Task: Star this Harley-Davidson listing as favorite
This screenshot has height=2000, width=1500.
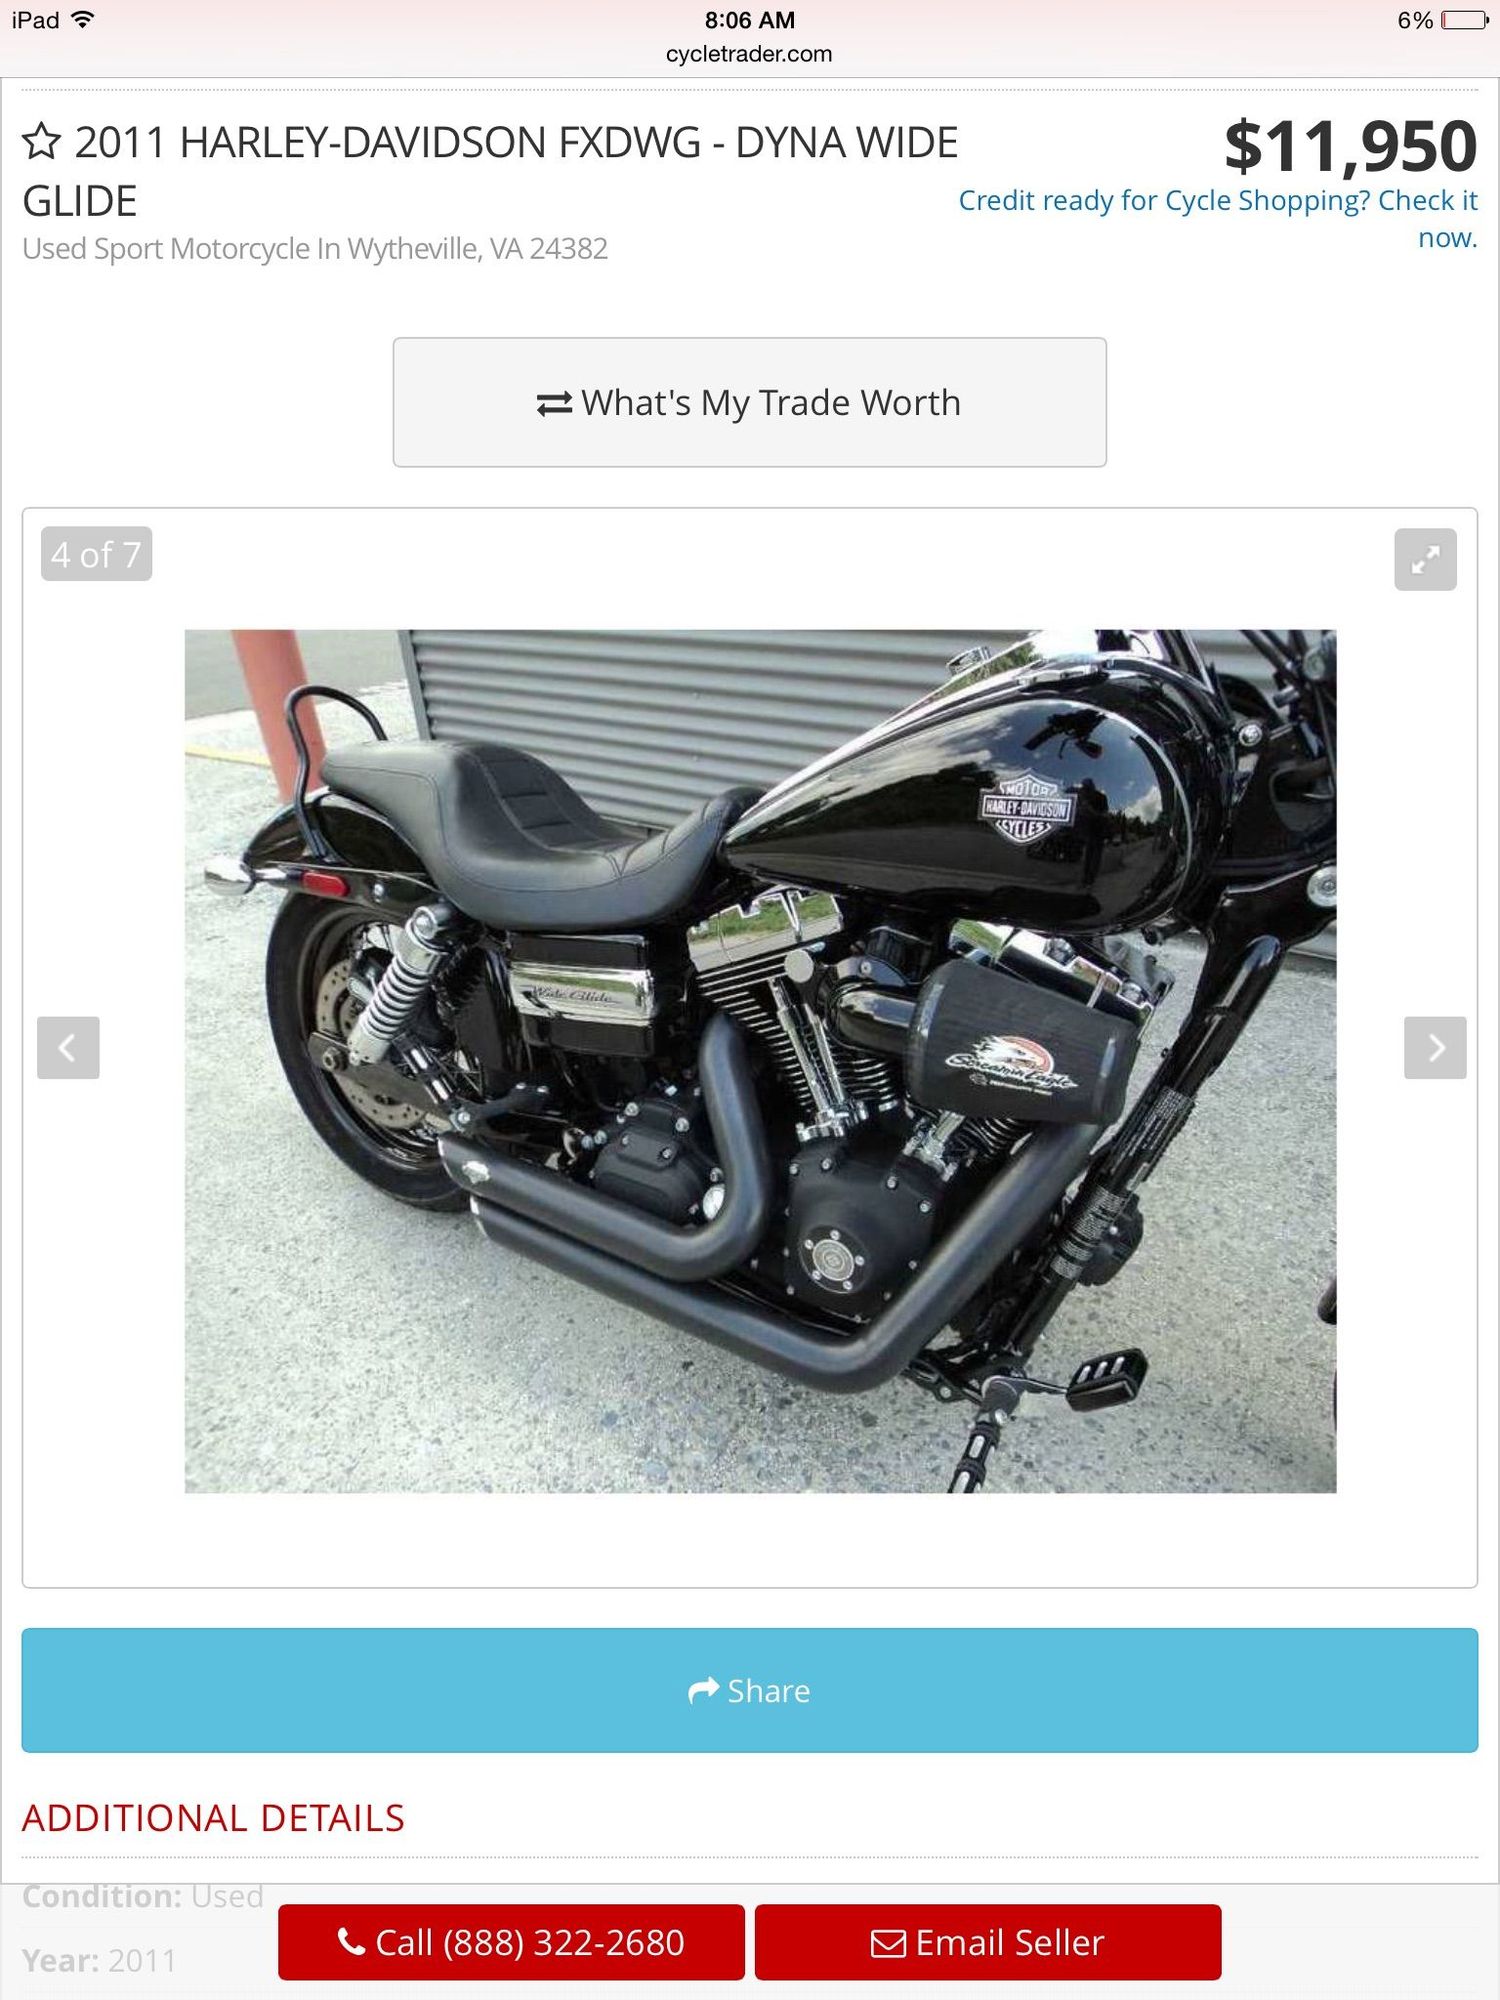Action: [41, 141]
